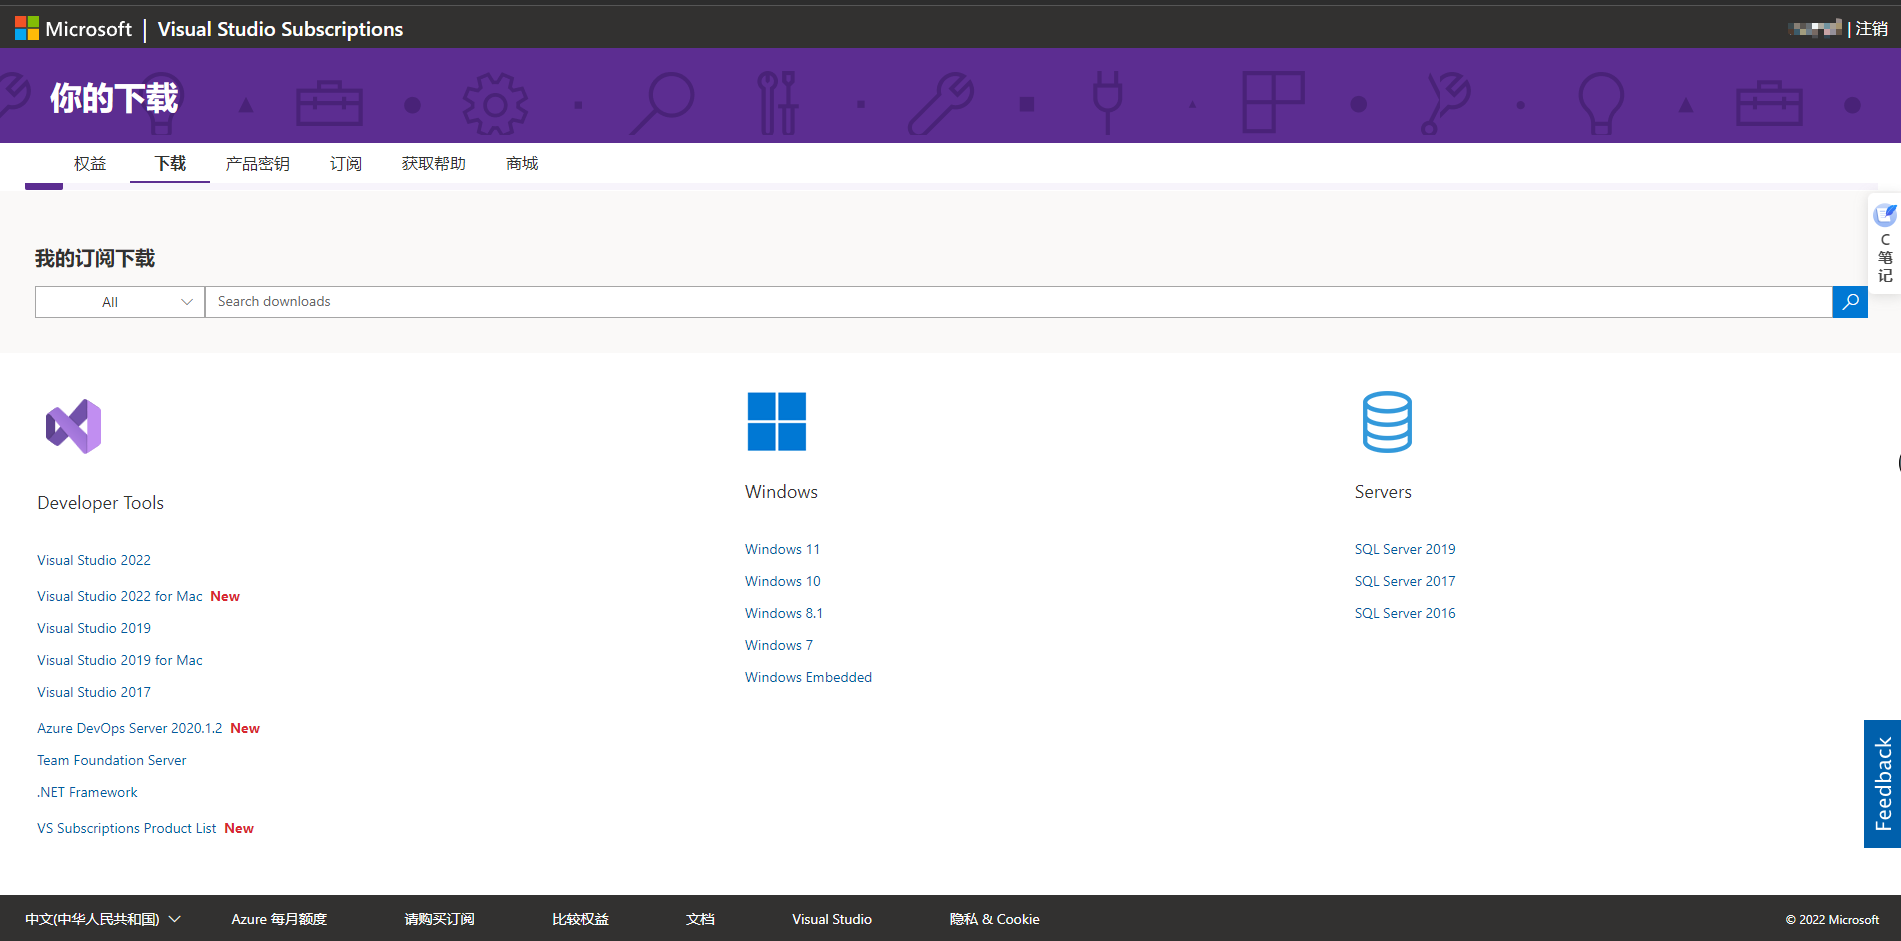Open Windows 11 downloads
Screen dimensions: 1901x941
[x=782, y=549]
